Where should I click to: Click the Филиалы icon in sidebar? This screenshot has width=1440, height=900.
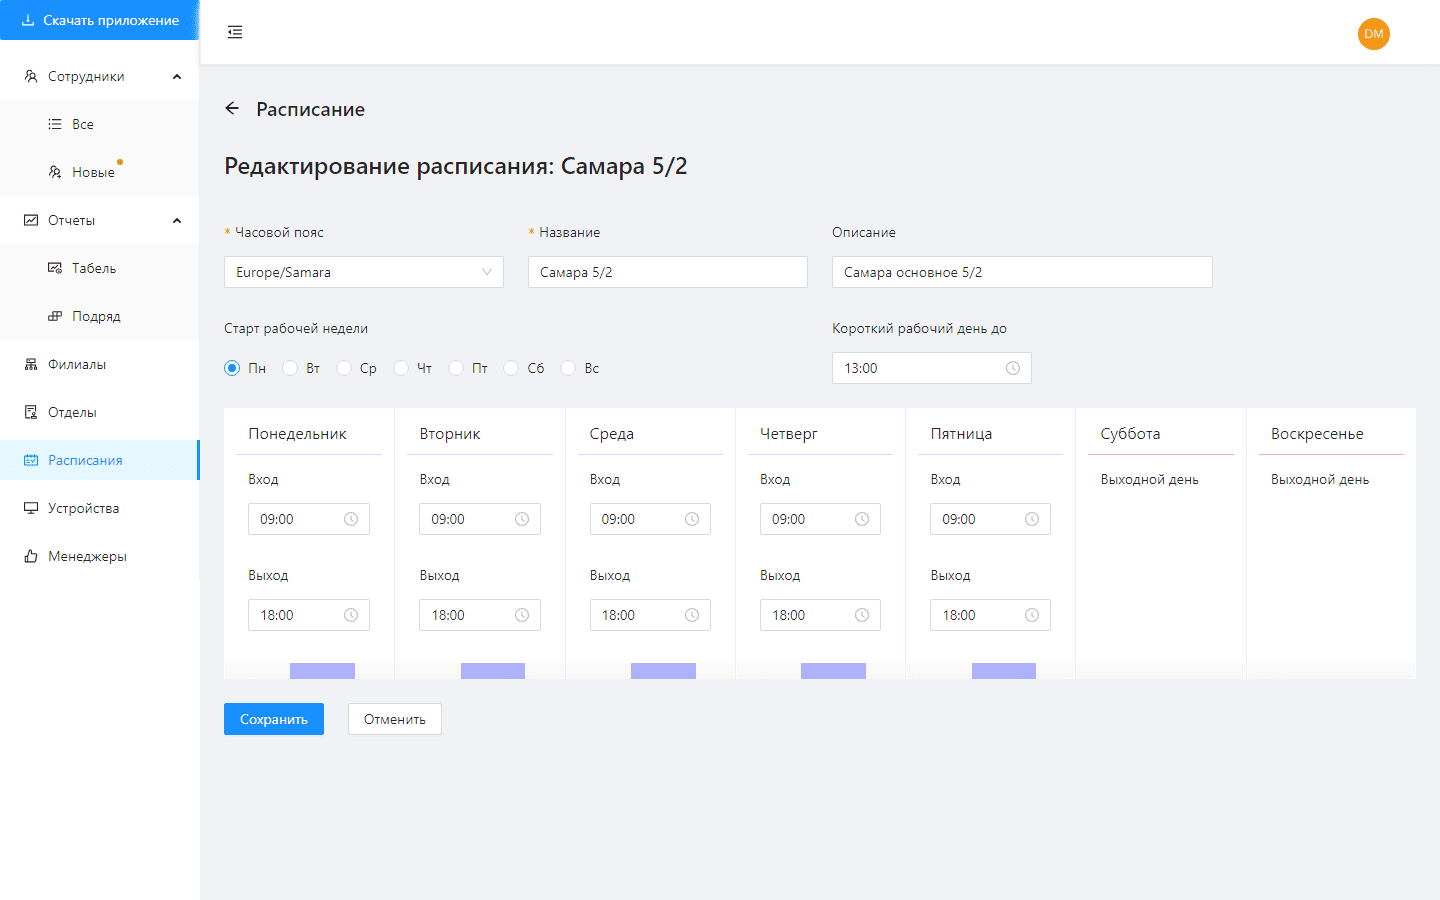pyautogui.click(x=31, y=364)
